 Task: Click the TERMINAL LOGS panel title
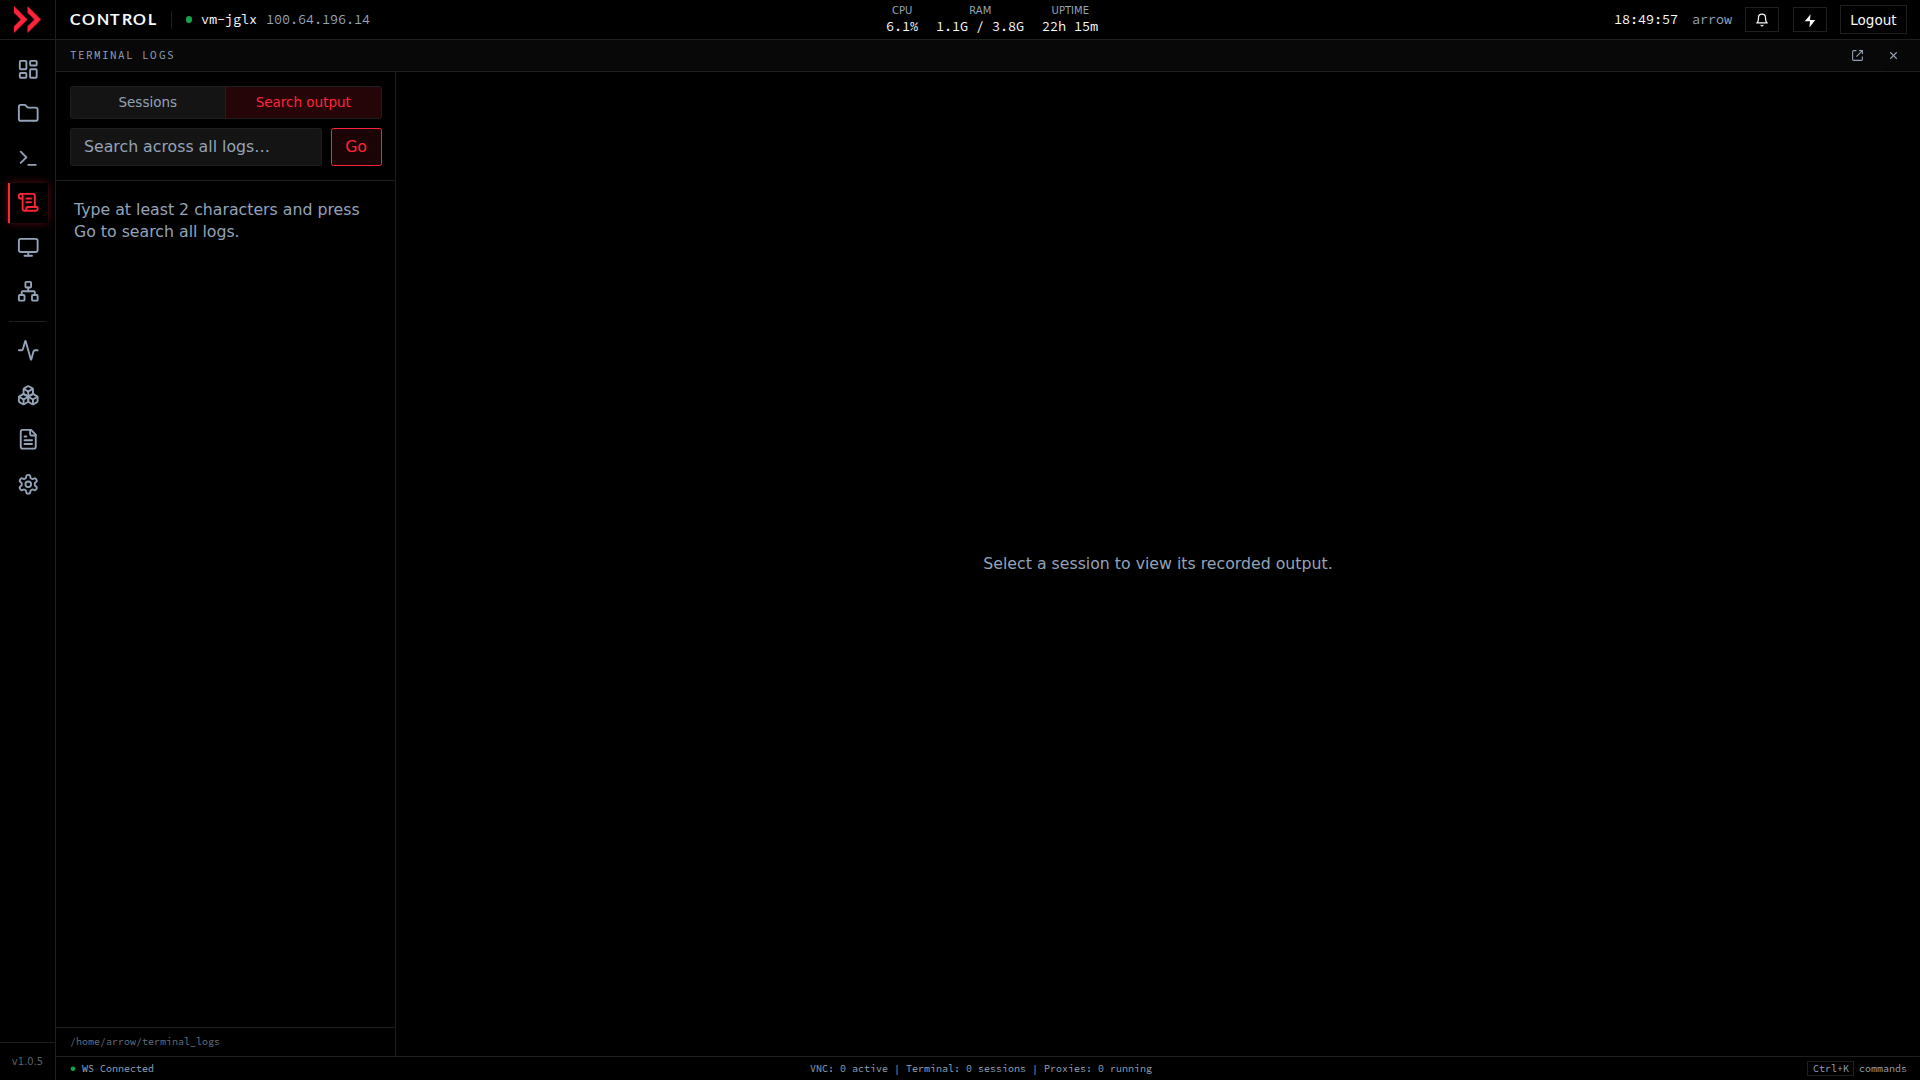pos(122,56)
